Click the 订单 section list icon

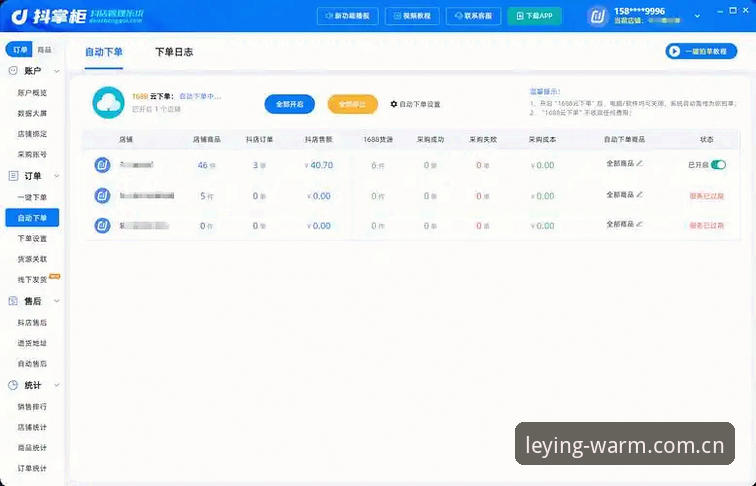pos(14,176)
